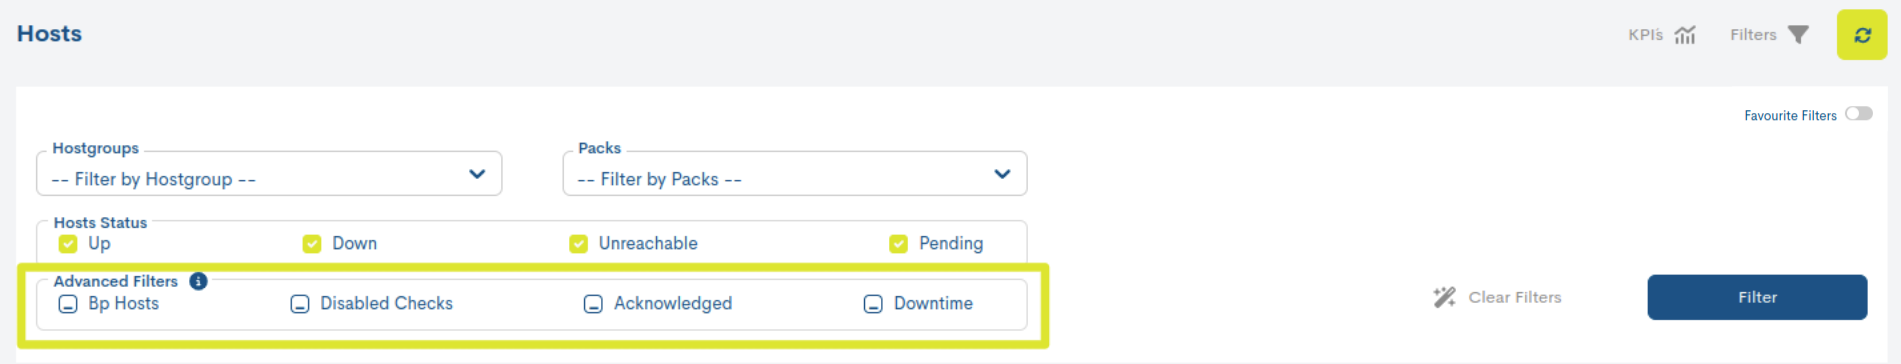
Task: Toggle the Favourite Filters switch
Action: point(1859,114)
